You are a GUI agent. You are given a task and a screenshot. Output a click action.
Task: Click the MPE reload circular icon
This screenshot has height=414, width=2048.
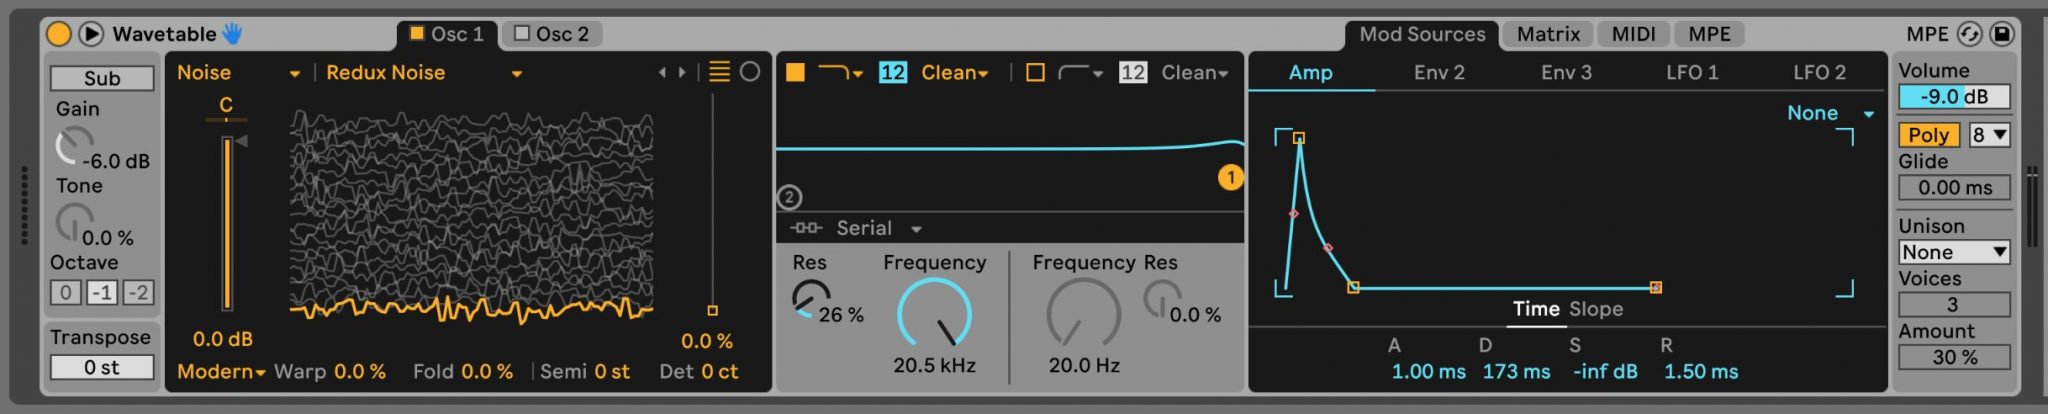(1969, 34)
